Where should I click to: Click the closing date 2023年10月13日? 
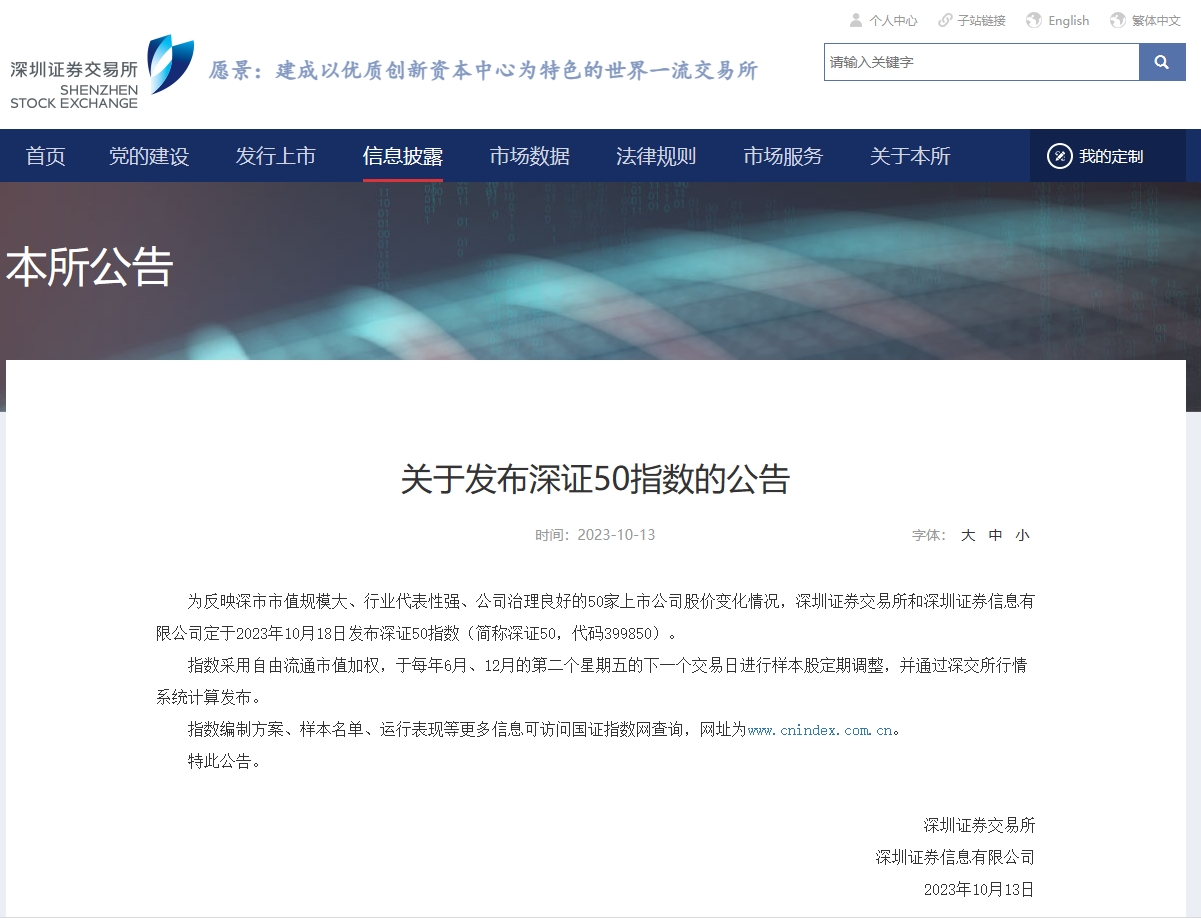coord(979,889)
